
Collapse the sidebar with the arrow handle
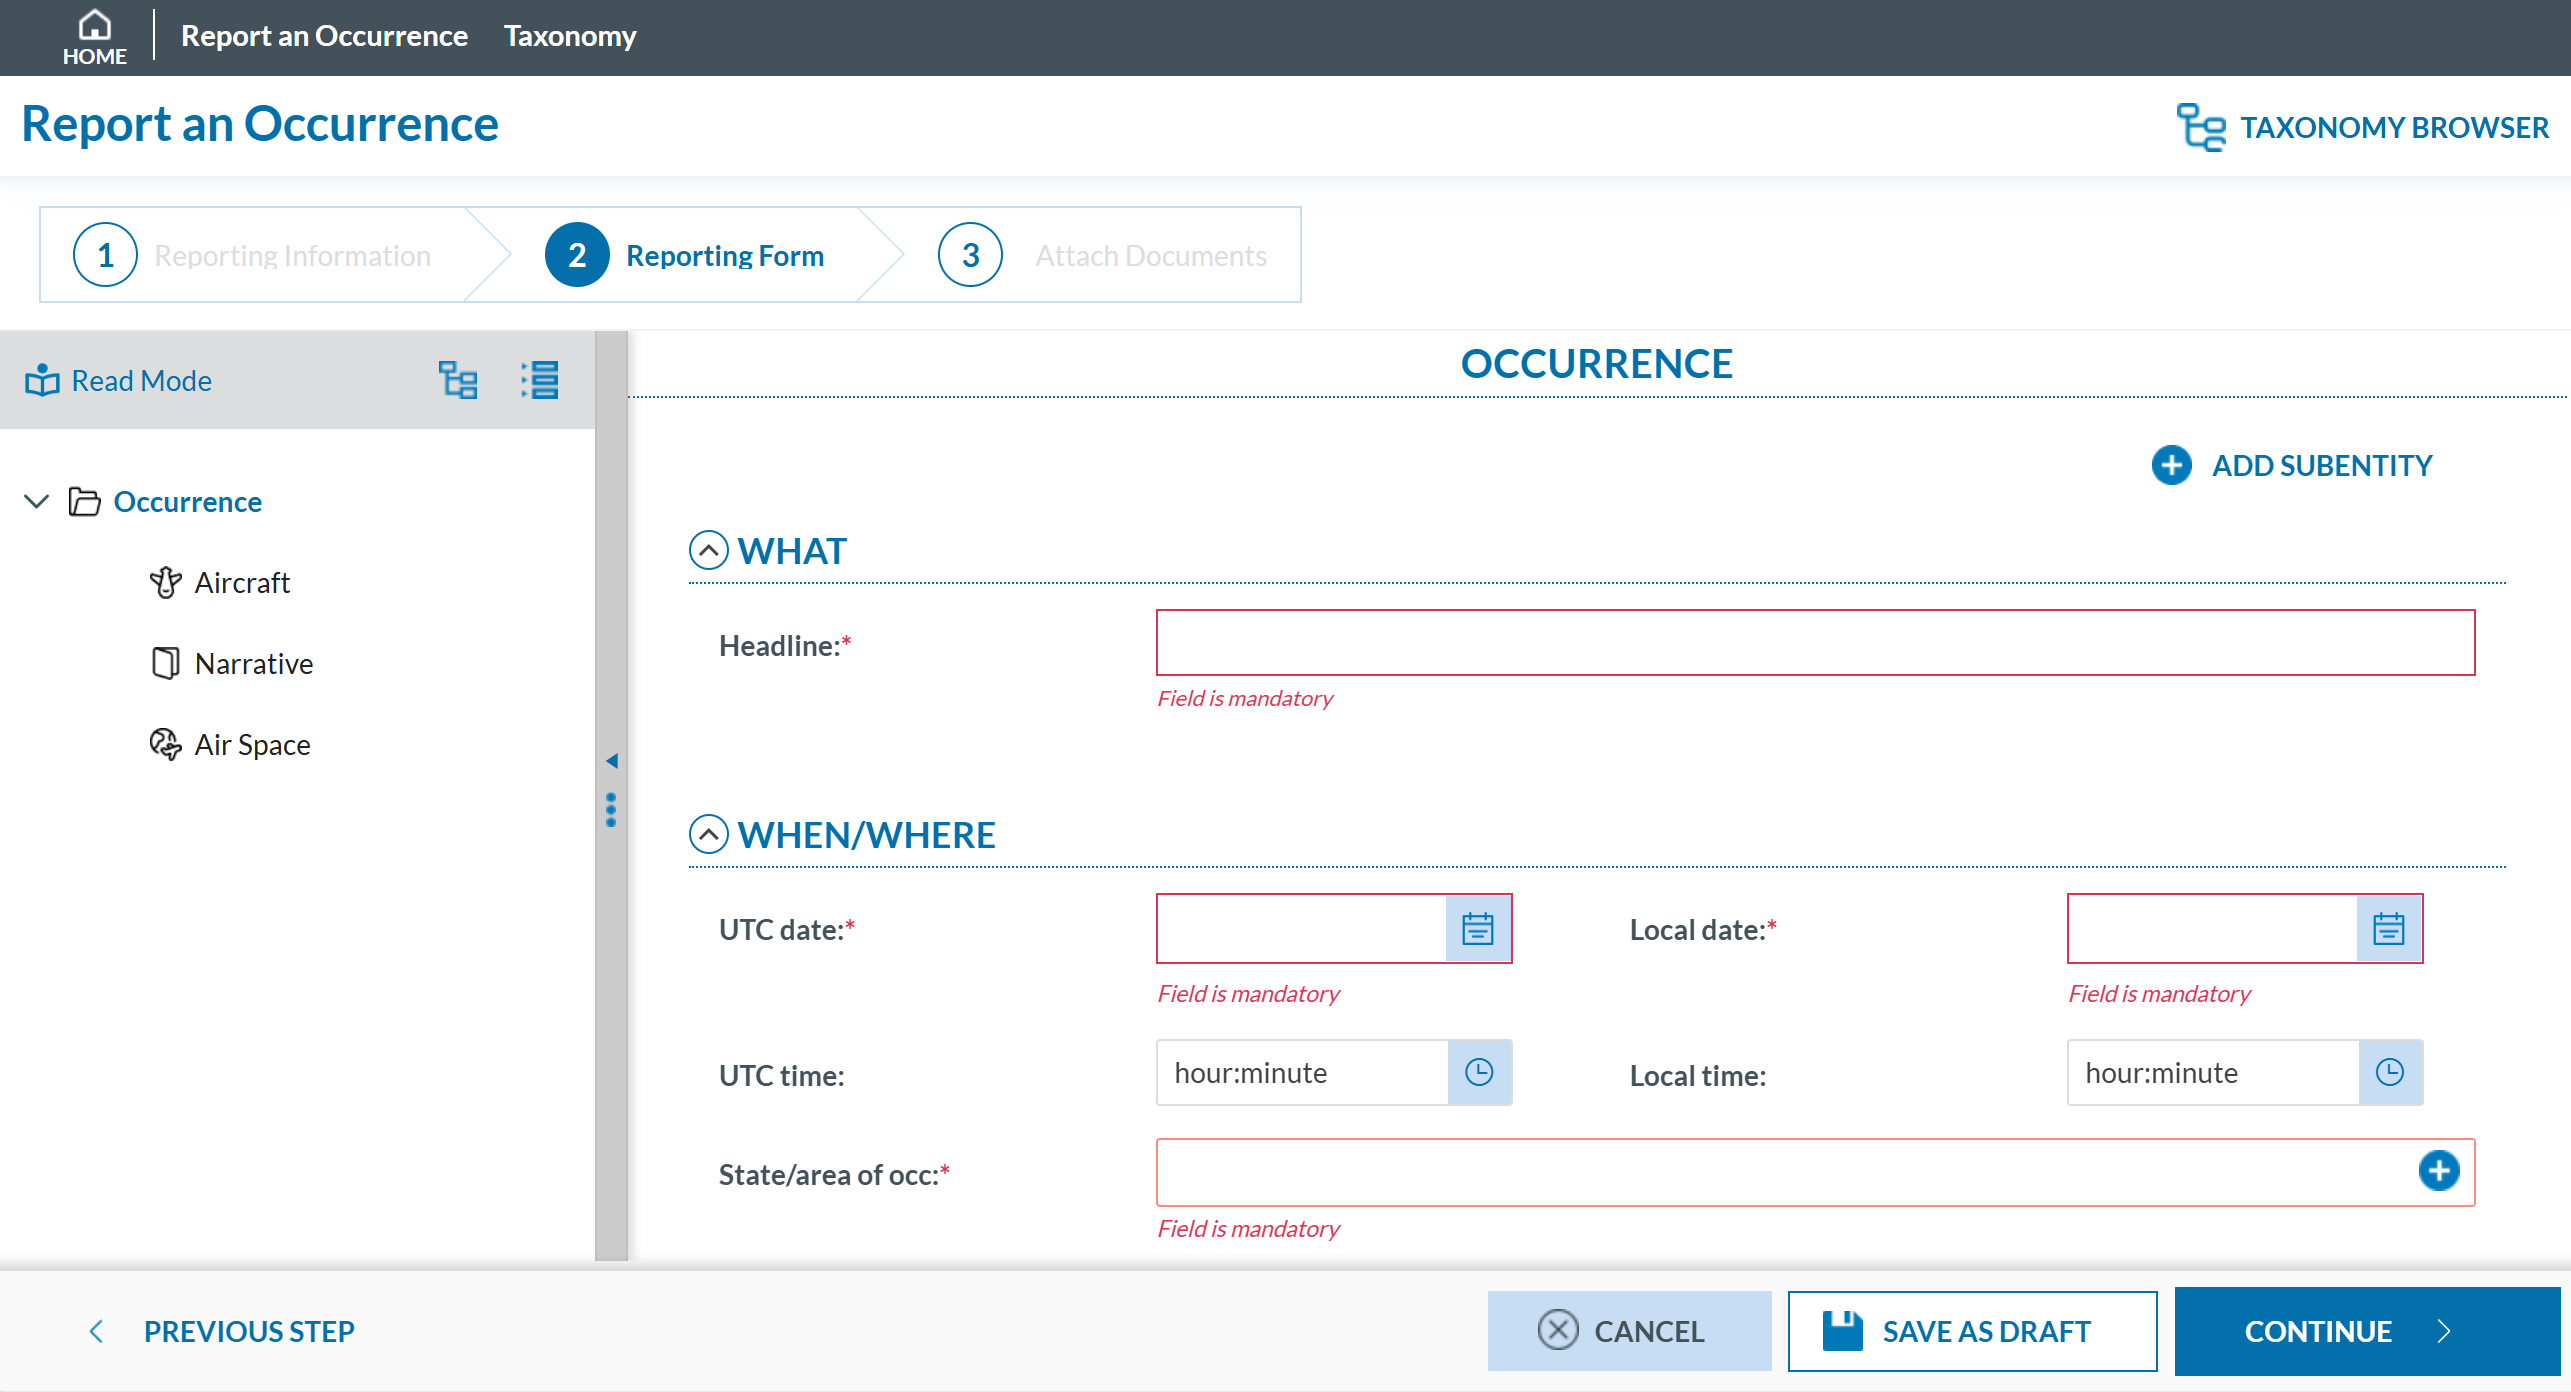pos(611,761)
